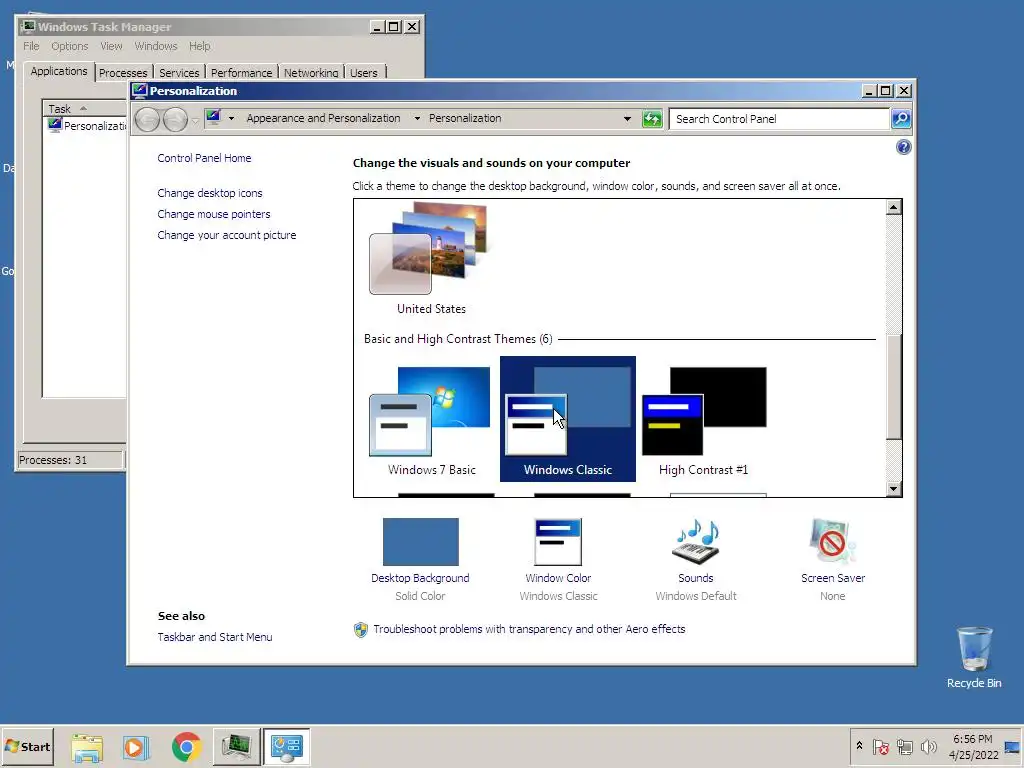Open the View menu in Task Manager

(111, 46)
